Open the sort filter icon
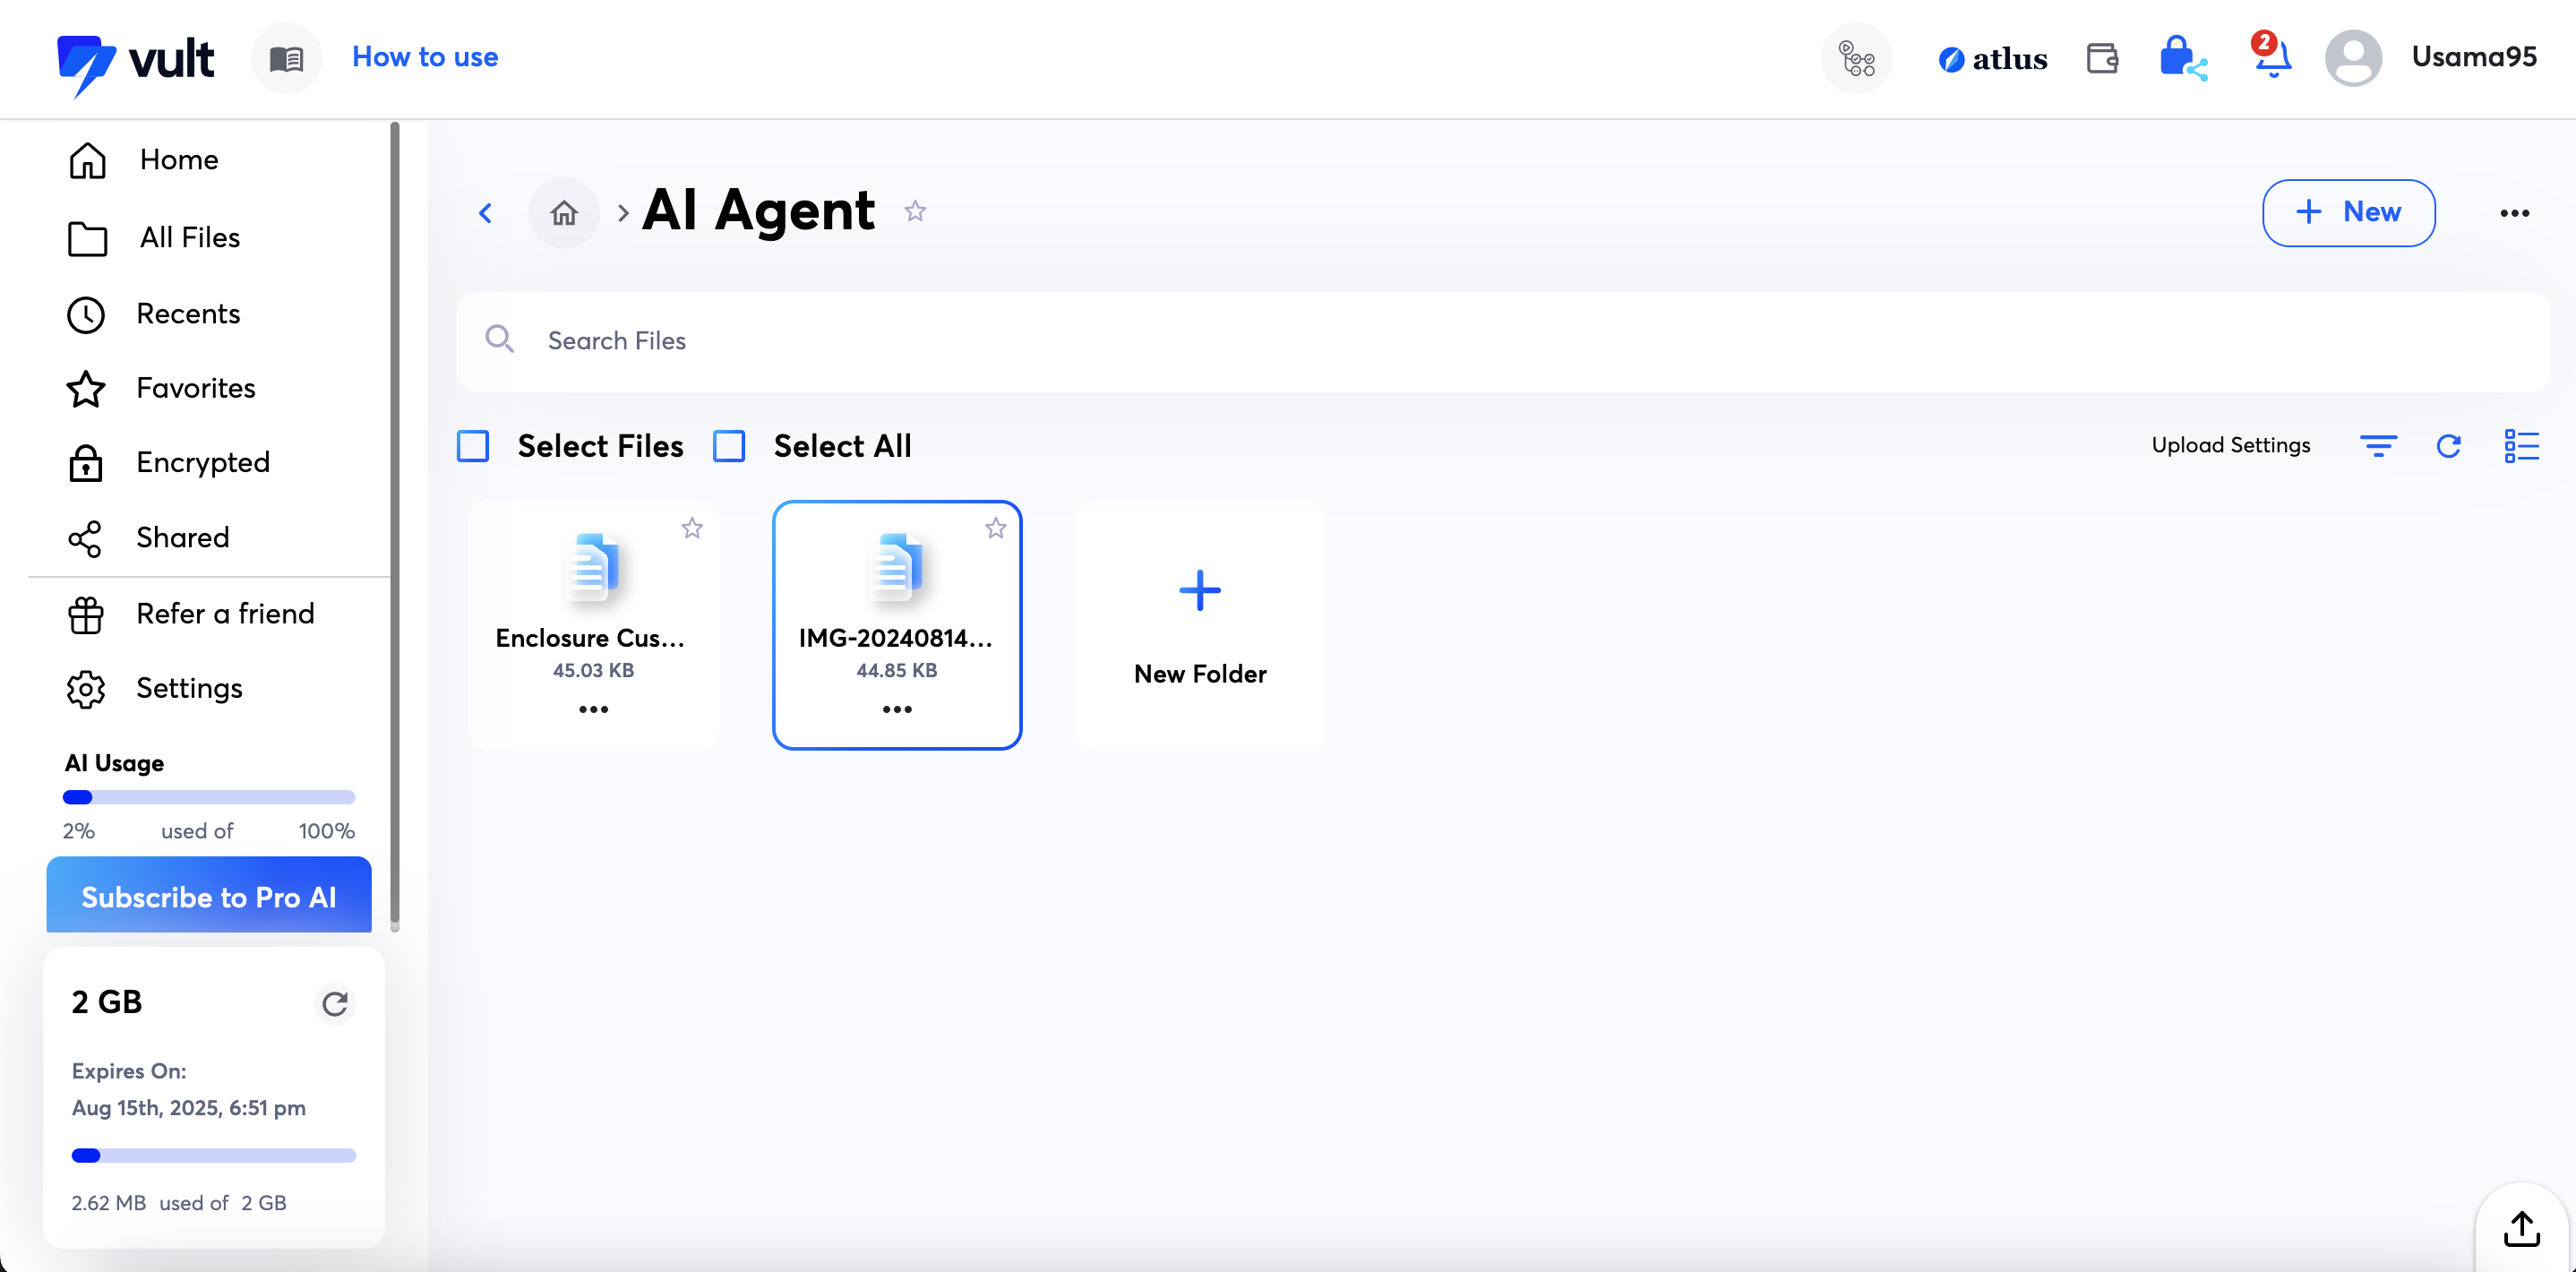Screen dimensions: 2576x1272 (2378, 446)
